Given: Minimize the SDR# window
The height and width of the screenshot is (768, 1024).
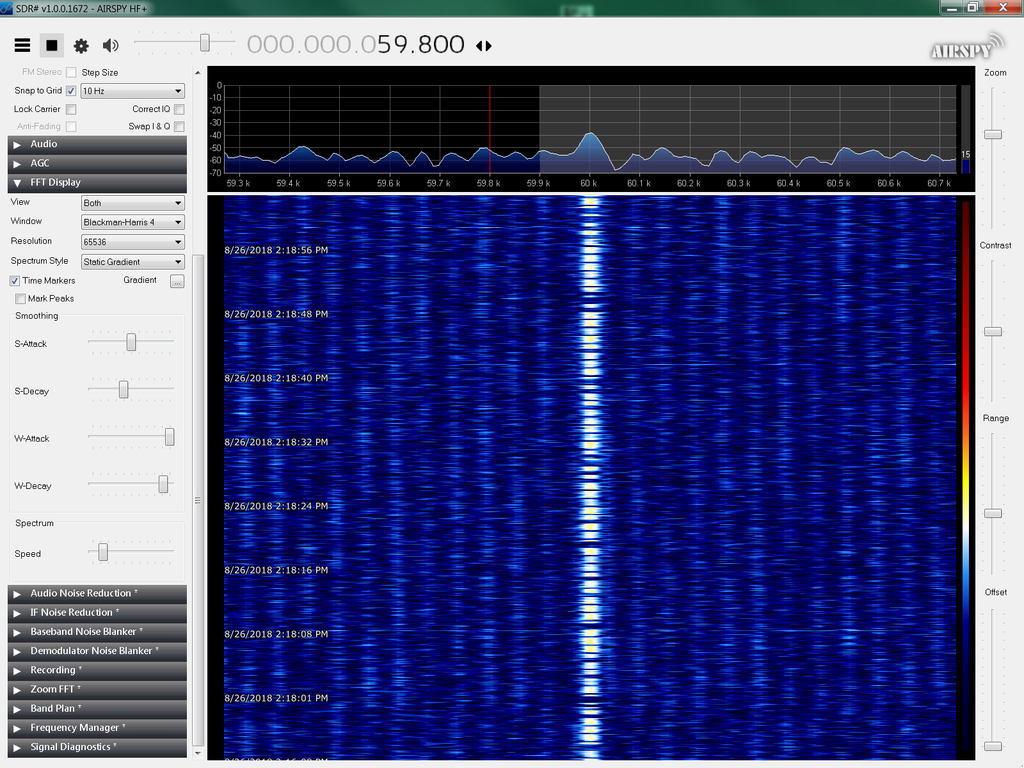Looking at the screenshot, I should tap(952, 8).
